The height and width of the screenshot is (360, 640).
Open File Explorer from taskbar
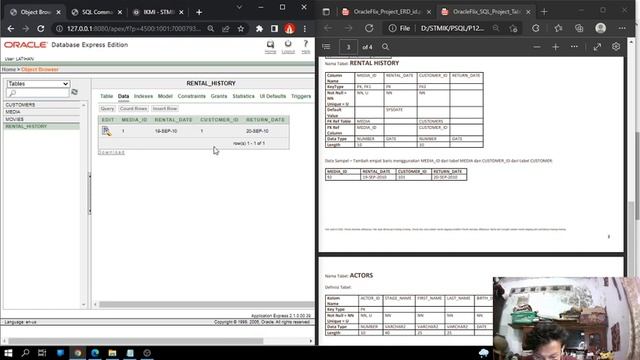tap(112, 353)
